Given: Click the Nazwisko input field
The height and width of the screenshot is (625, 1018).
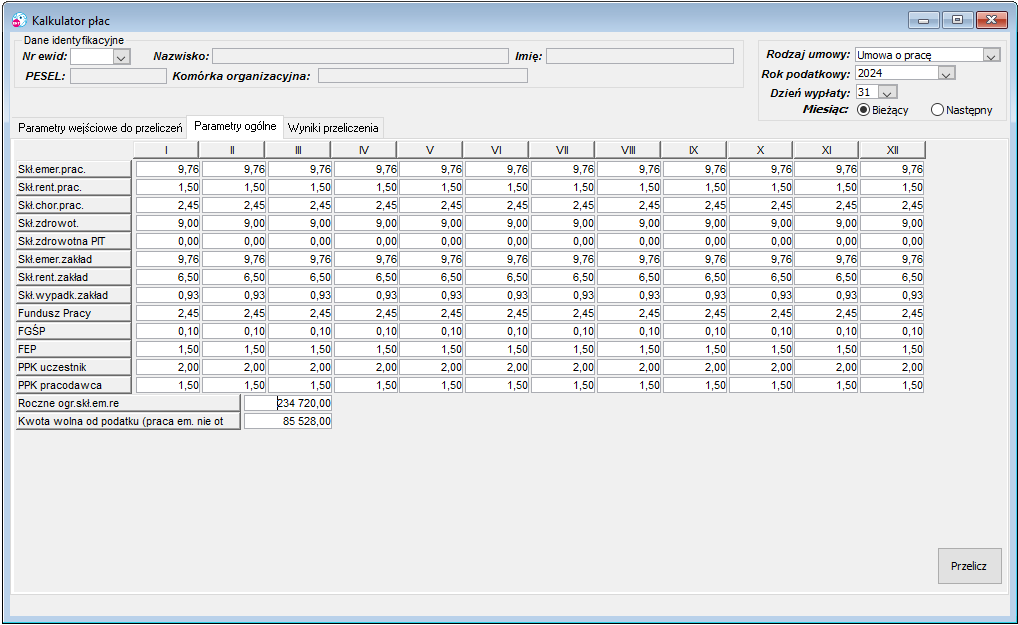Looking at the screenshot, I should pos(360,56).
